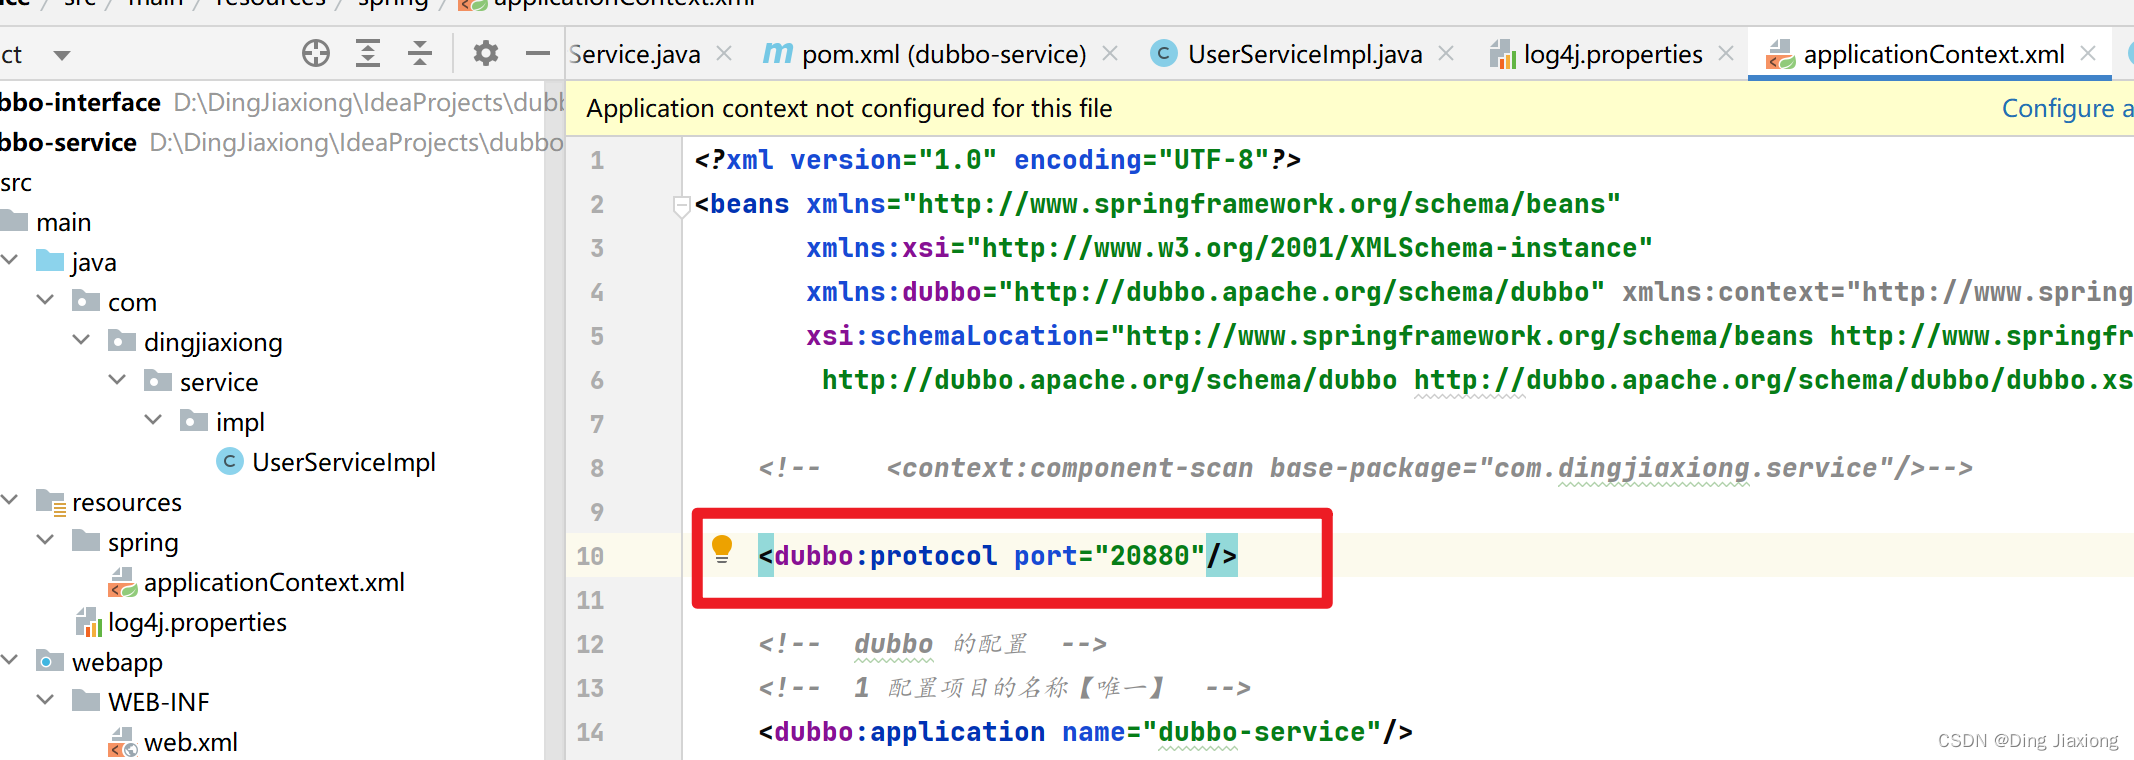
Task: Close the log4j.properties tab
Action: 1726,53
